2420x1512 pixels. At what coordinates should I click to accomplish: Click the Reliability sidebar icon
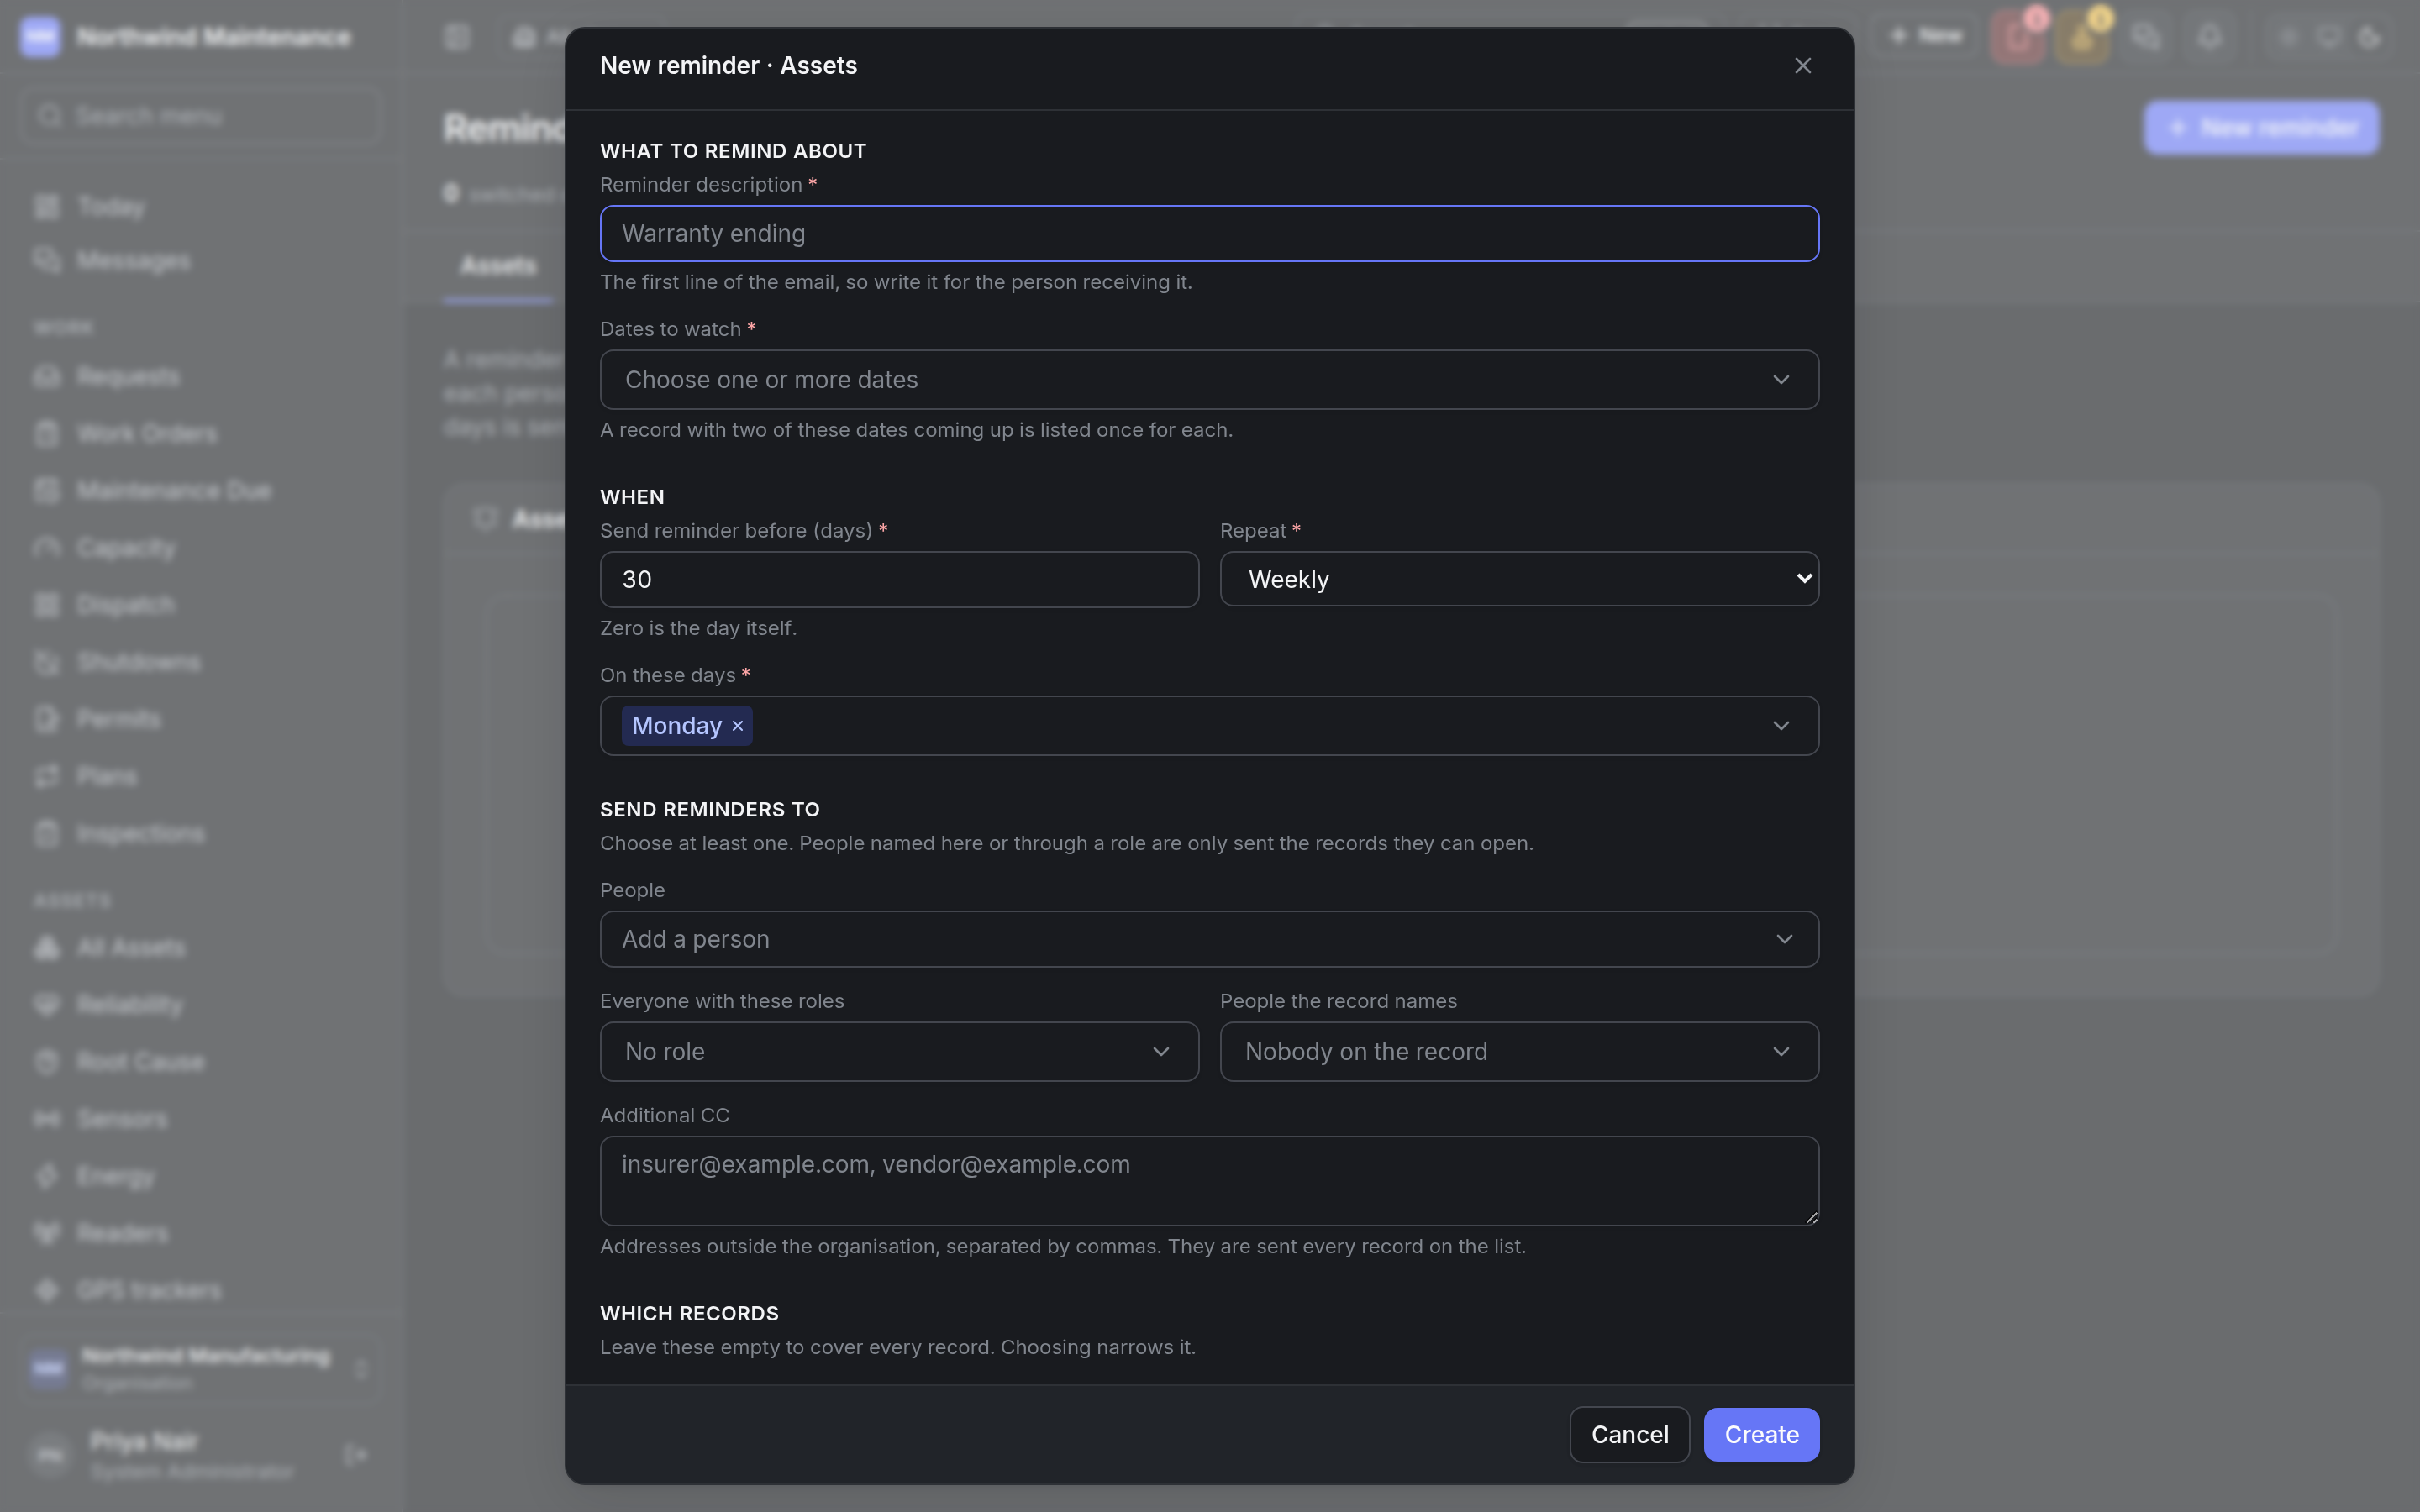coord(47,1005)
